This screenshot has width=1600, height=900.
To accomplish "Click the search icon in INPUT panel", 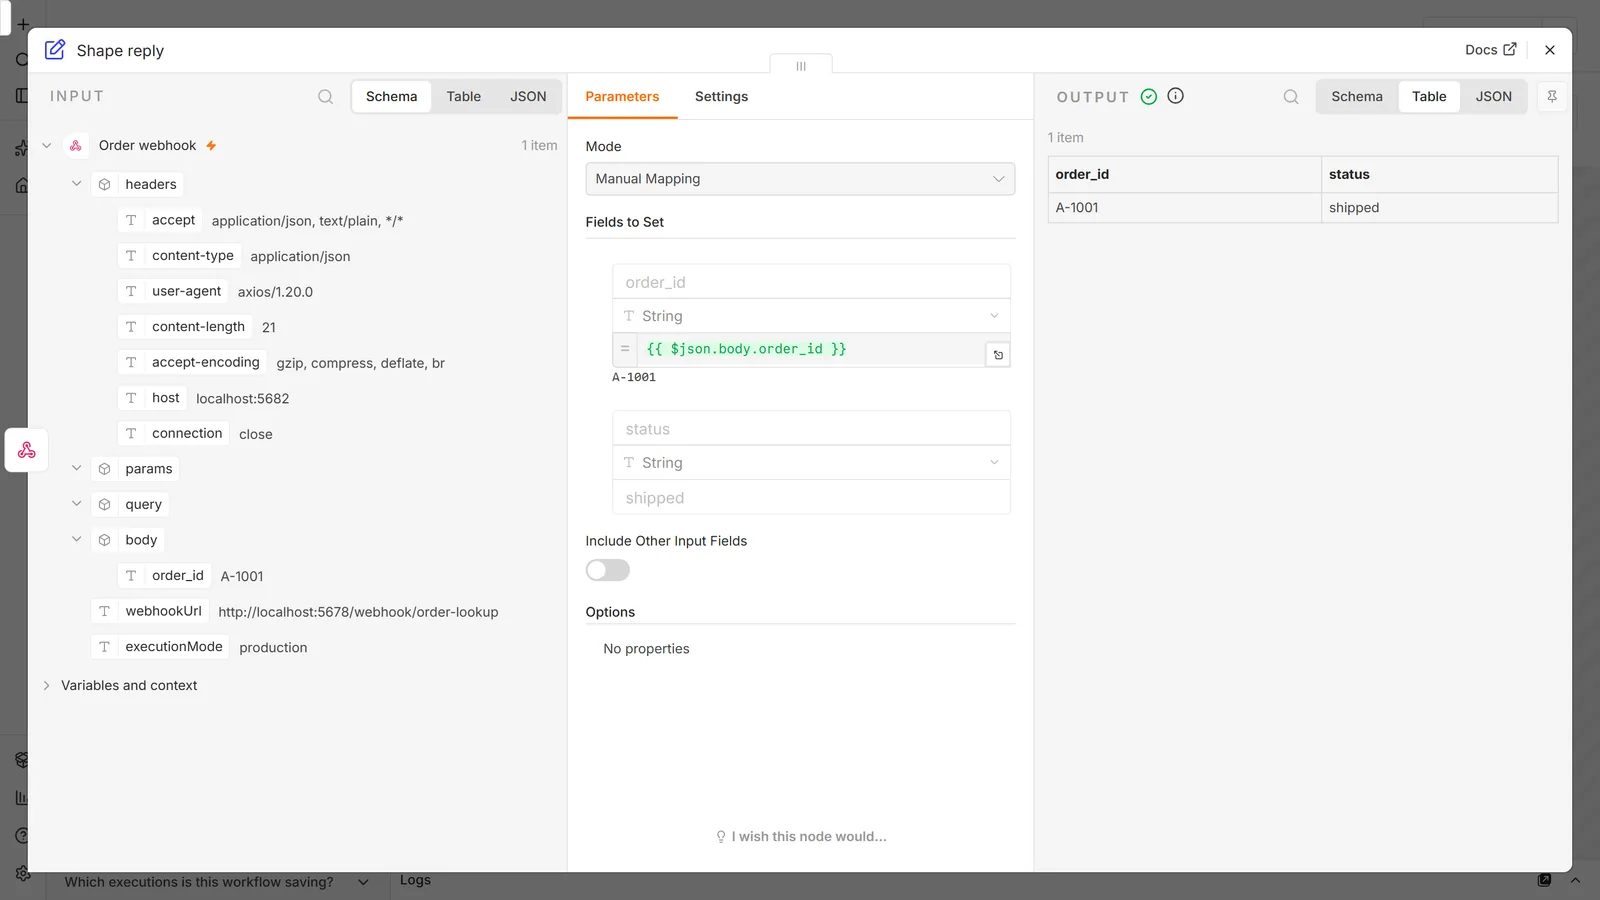I will (326, 97).
